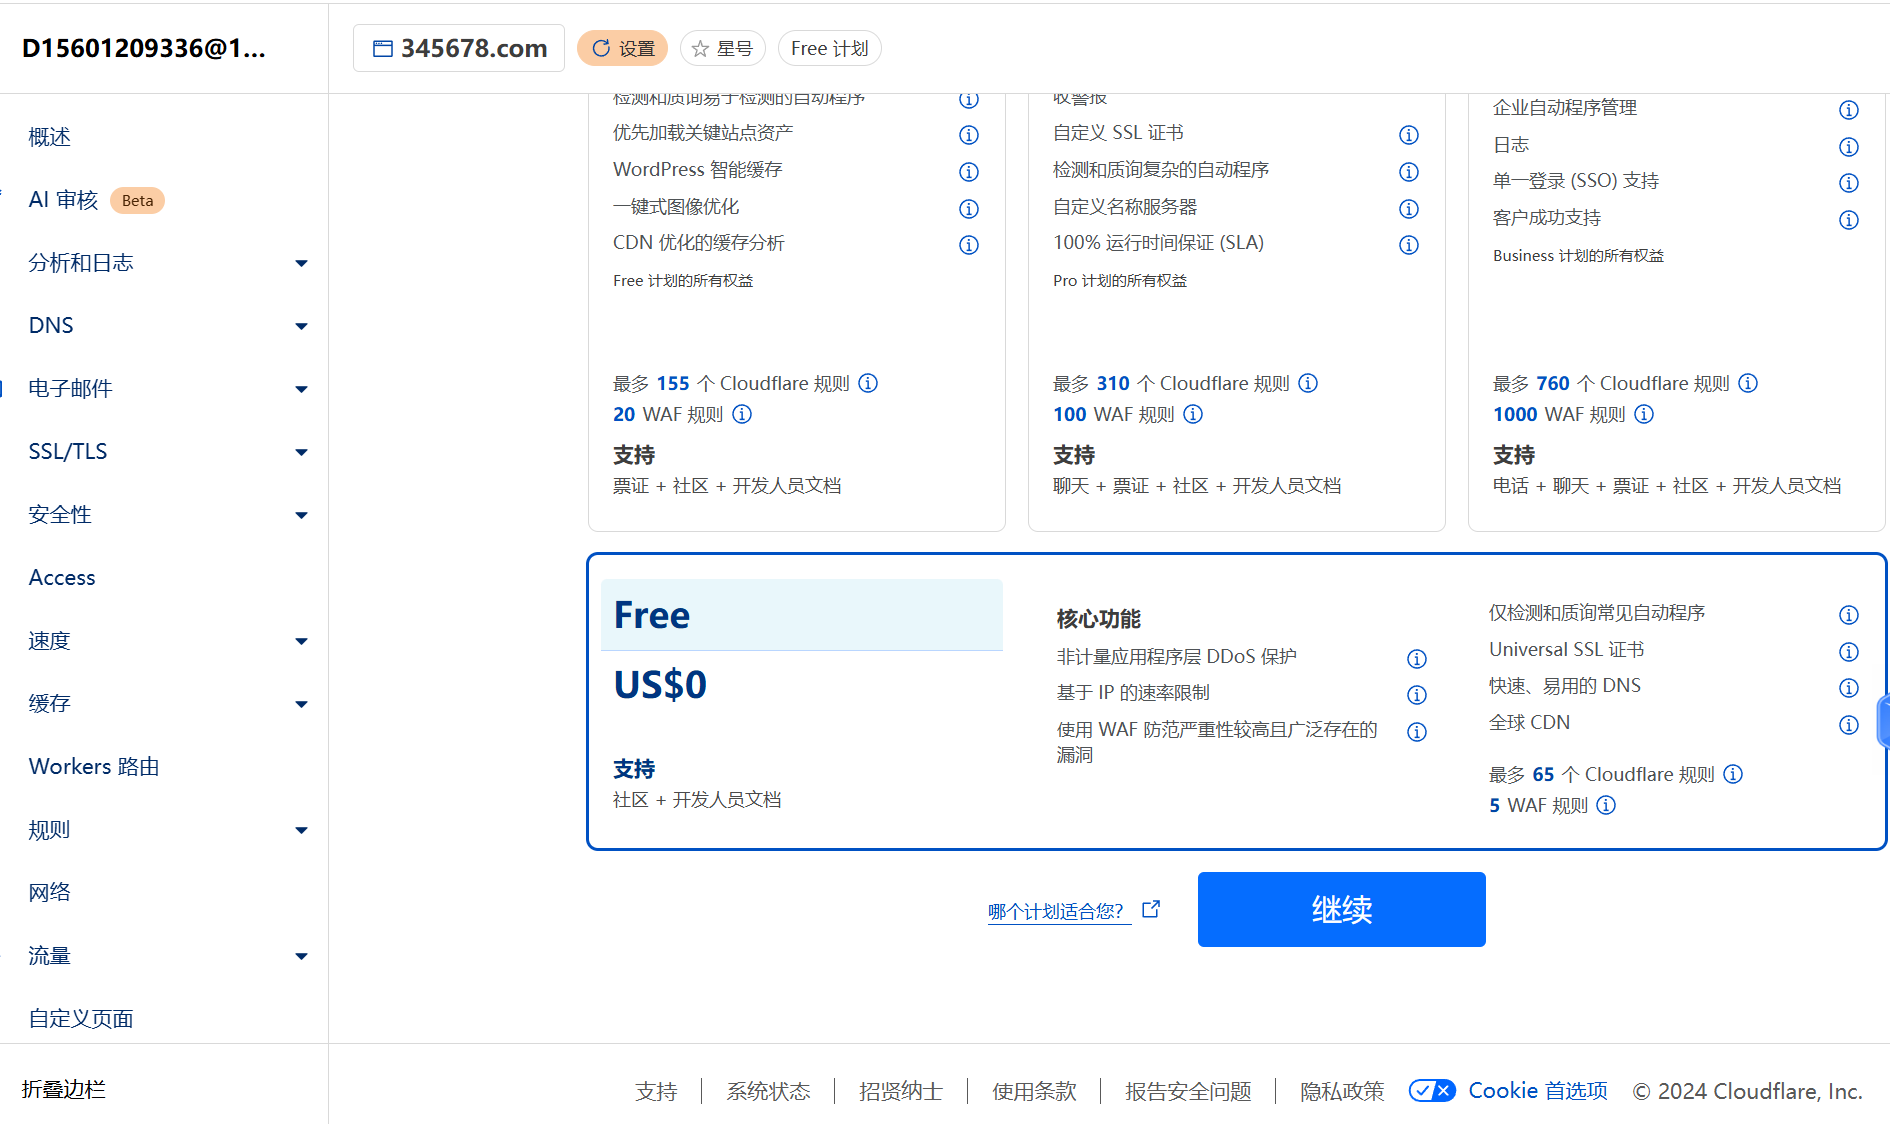Open footer 报告安全问题 link
The image size is (1890, 1124).
(x=1188, y=1091)
